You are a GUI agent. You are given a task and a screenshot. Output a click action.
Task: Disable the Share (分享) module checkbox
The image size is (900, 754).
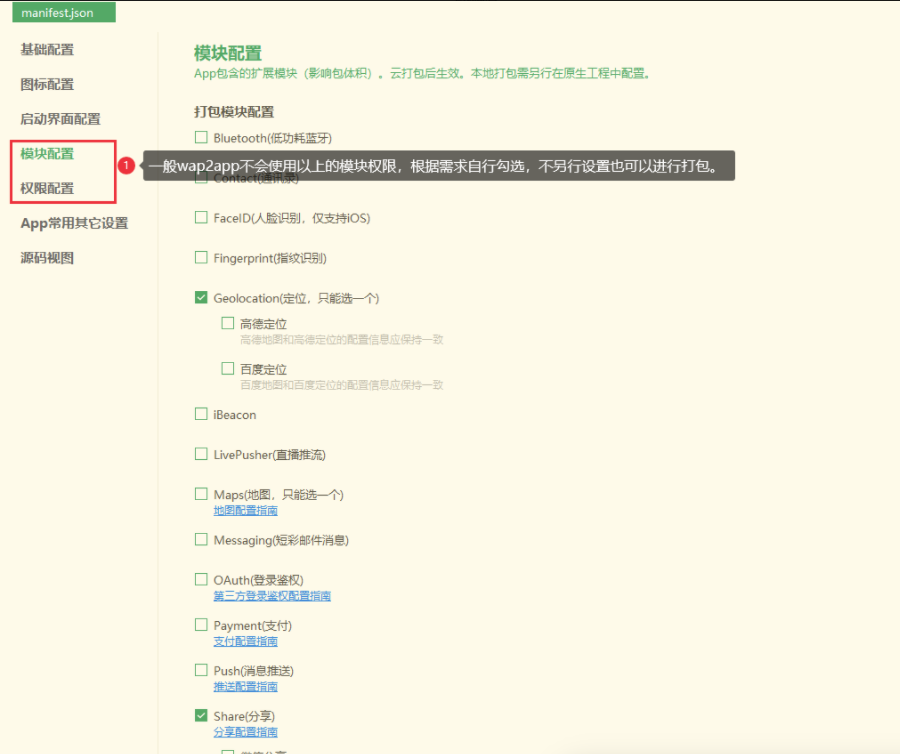(201, 716)
